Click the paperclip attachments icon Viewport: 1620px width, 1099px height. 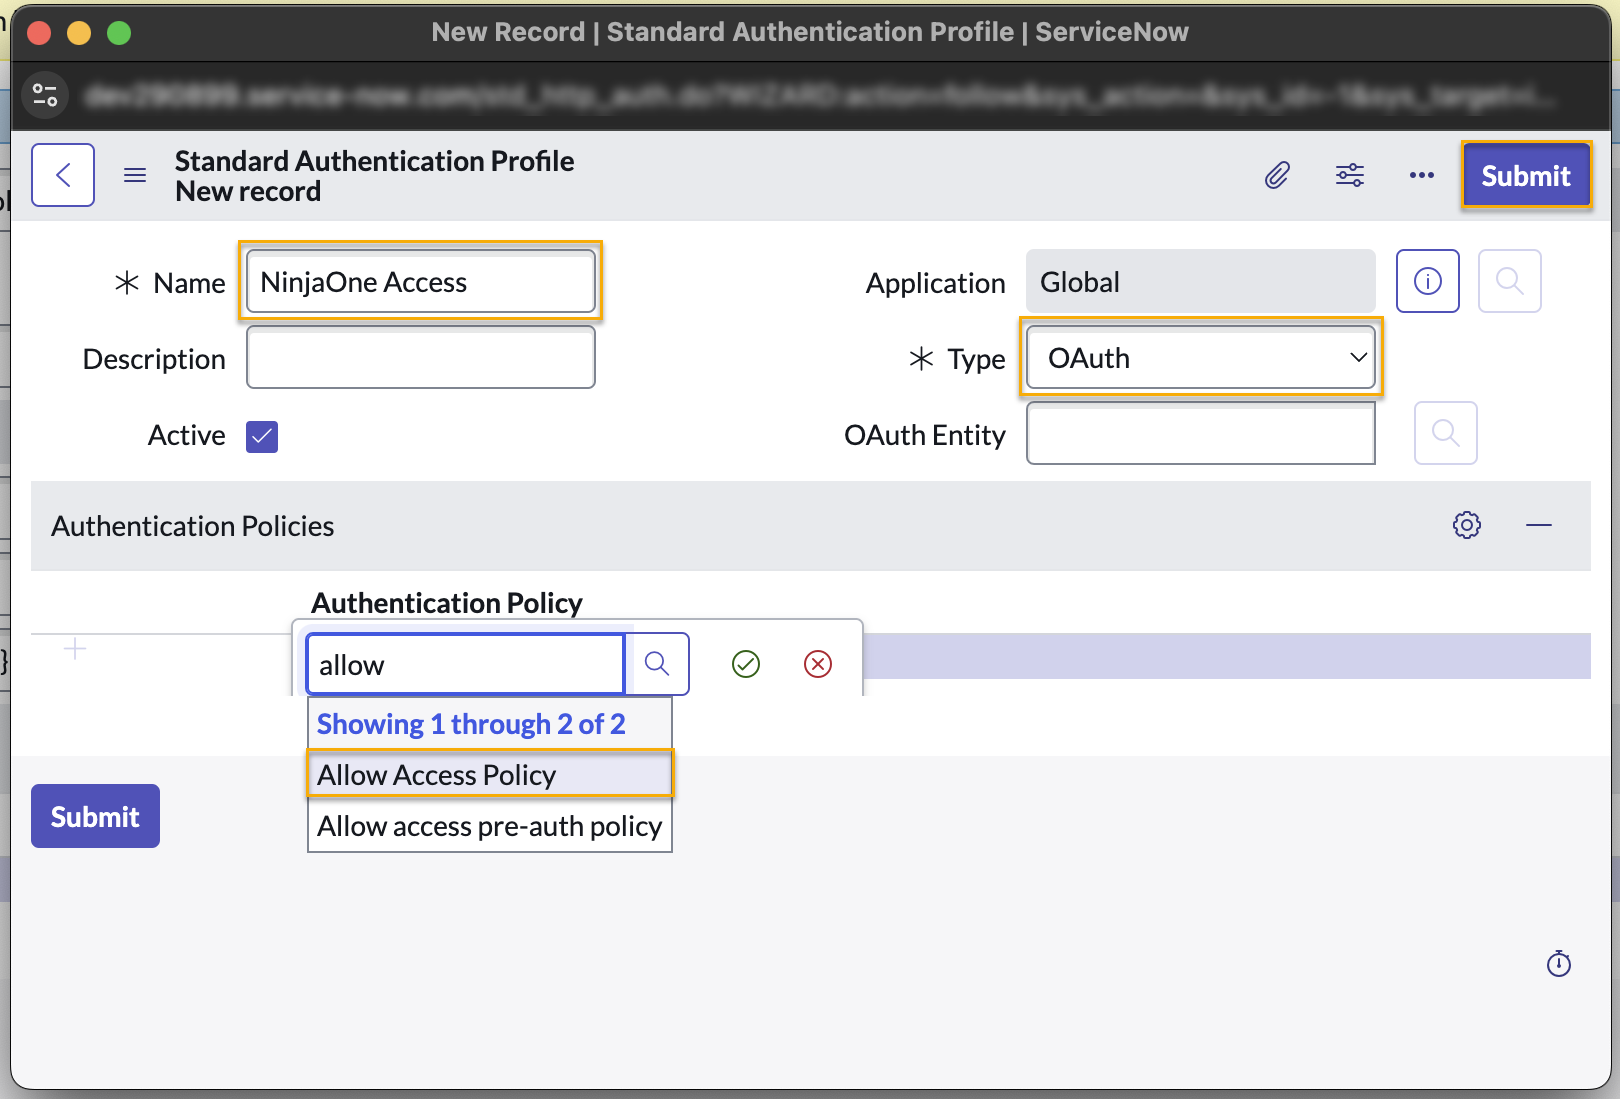click(1277, 176)
